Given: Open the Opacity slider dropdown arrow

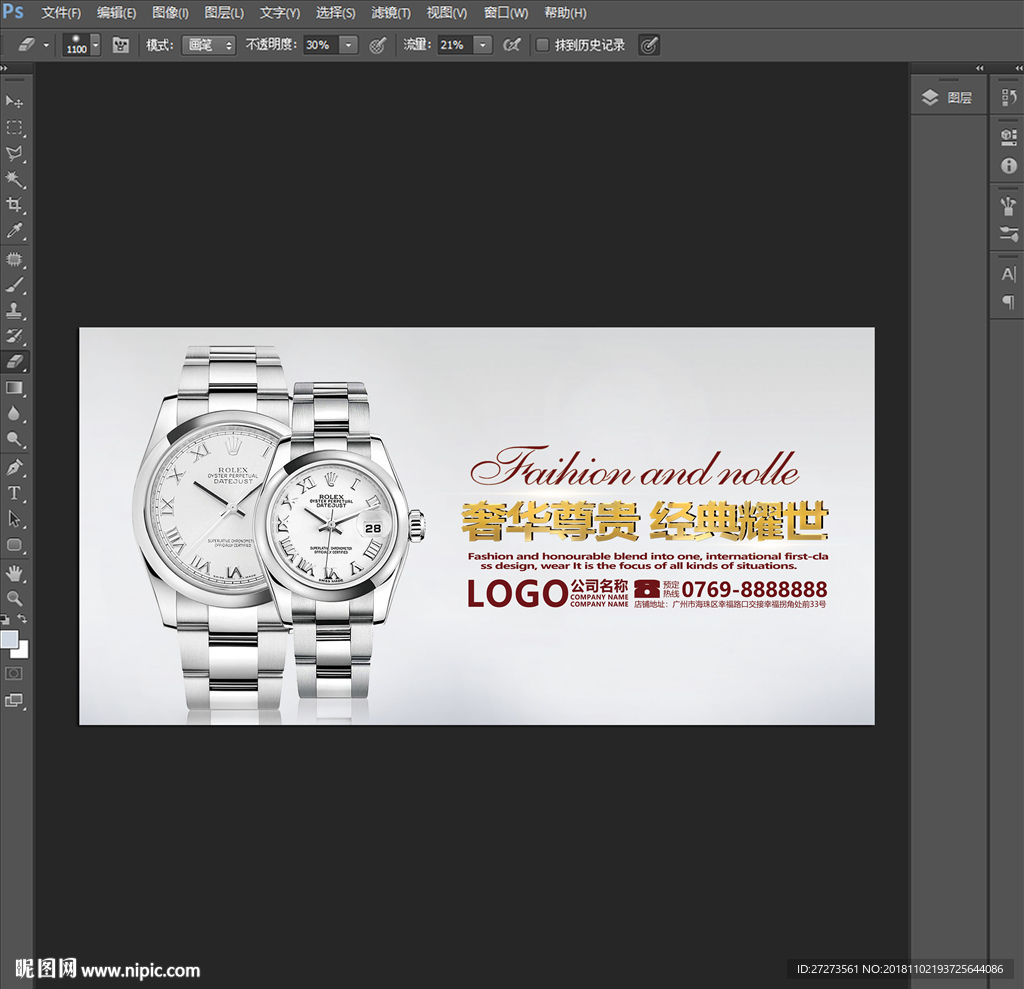Looking at the screenshot, I should (349, 45).
